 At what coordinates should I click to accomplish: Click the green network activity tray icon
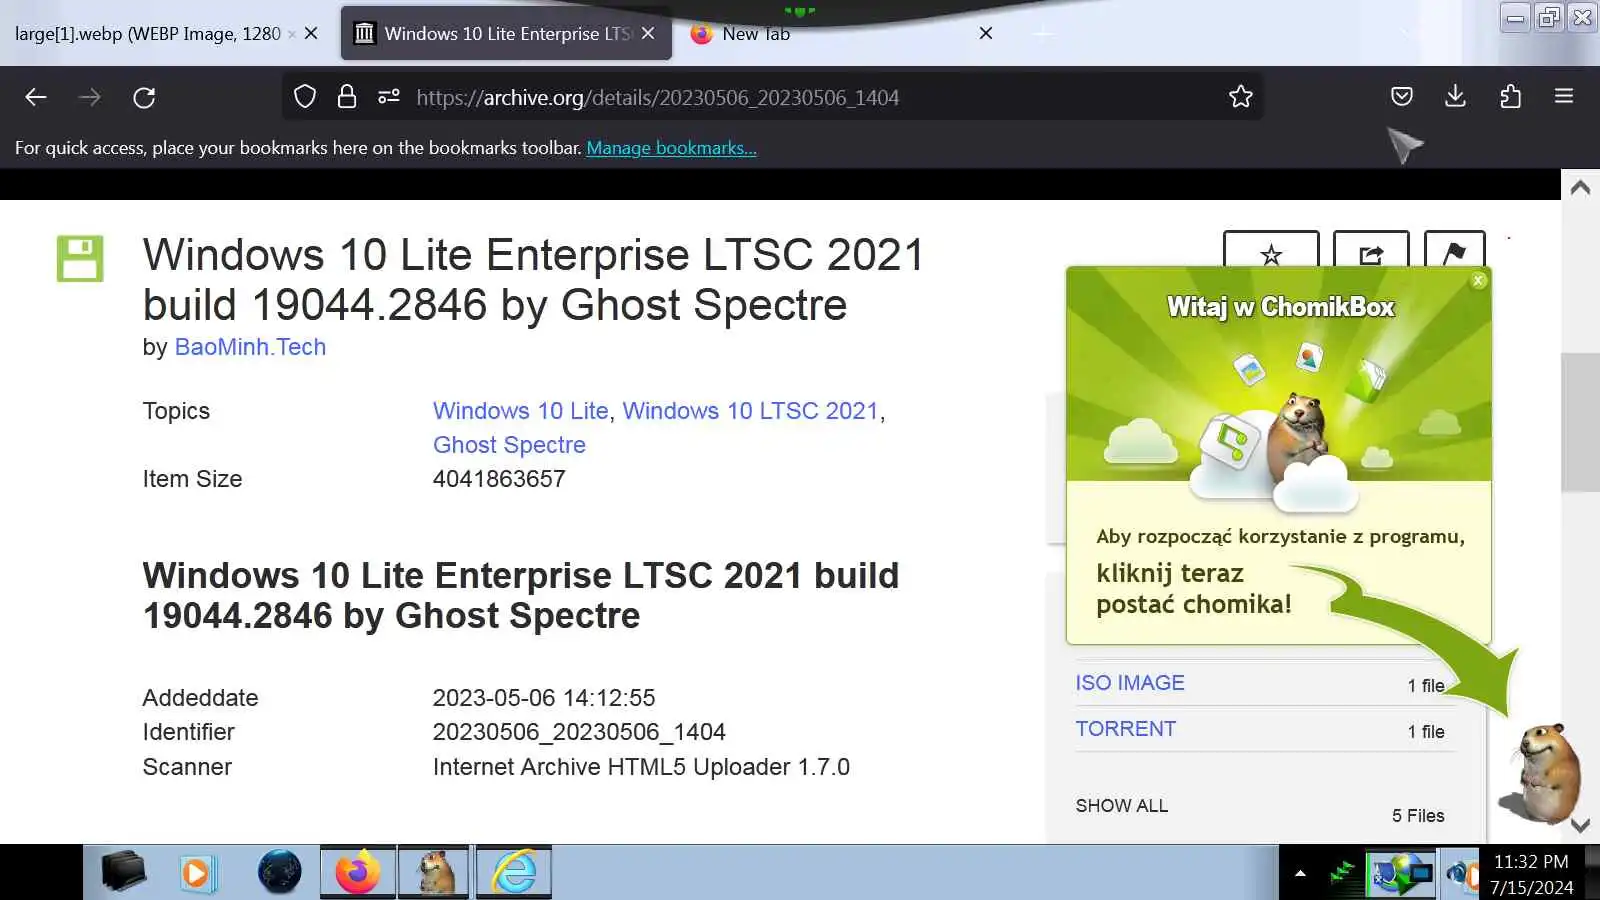coord(1343,874)
